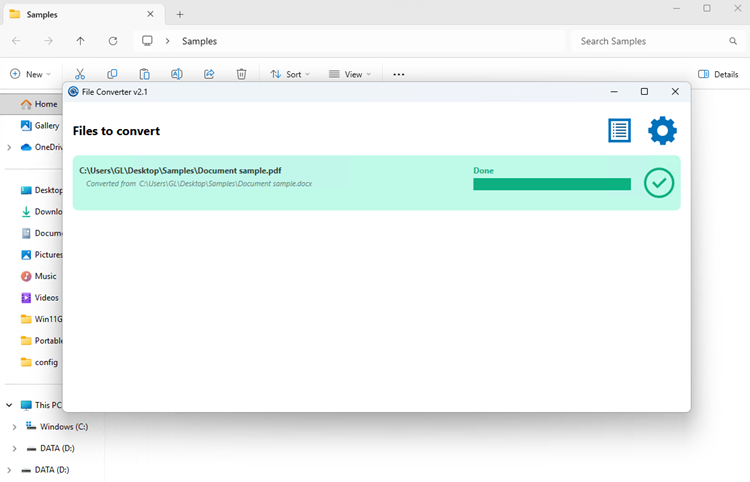
Task: Click the Cut scissors icon
Action: pyautogui.click(x=80, y=74)
